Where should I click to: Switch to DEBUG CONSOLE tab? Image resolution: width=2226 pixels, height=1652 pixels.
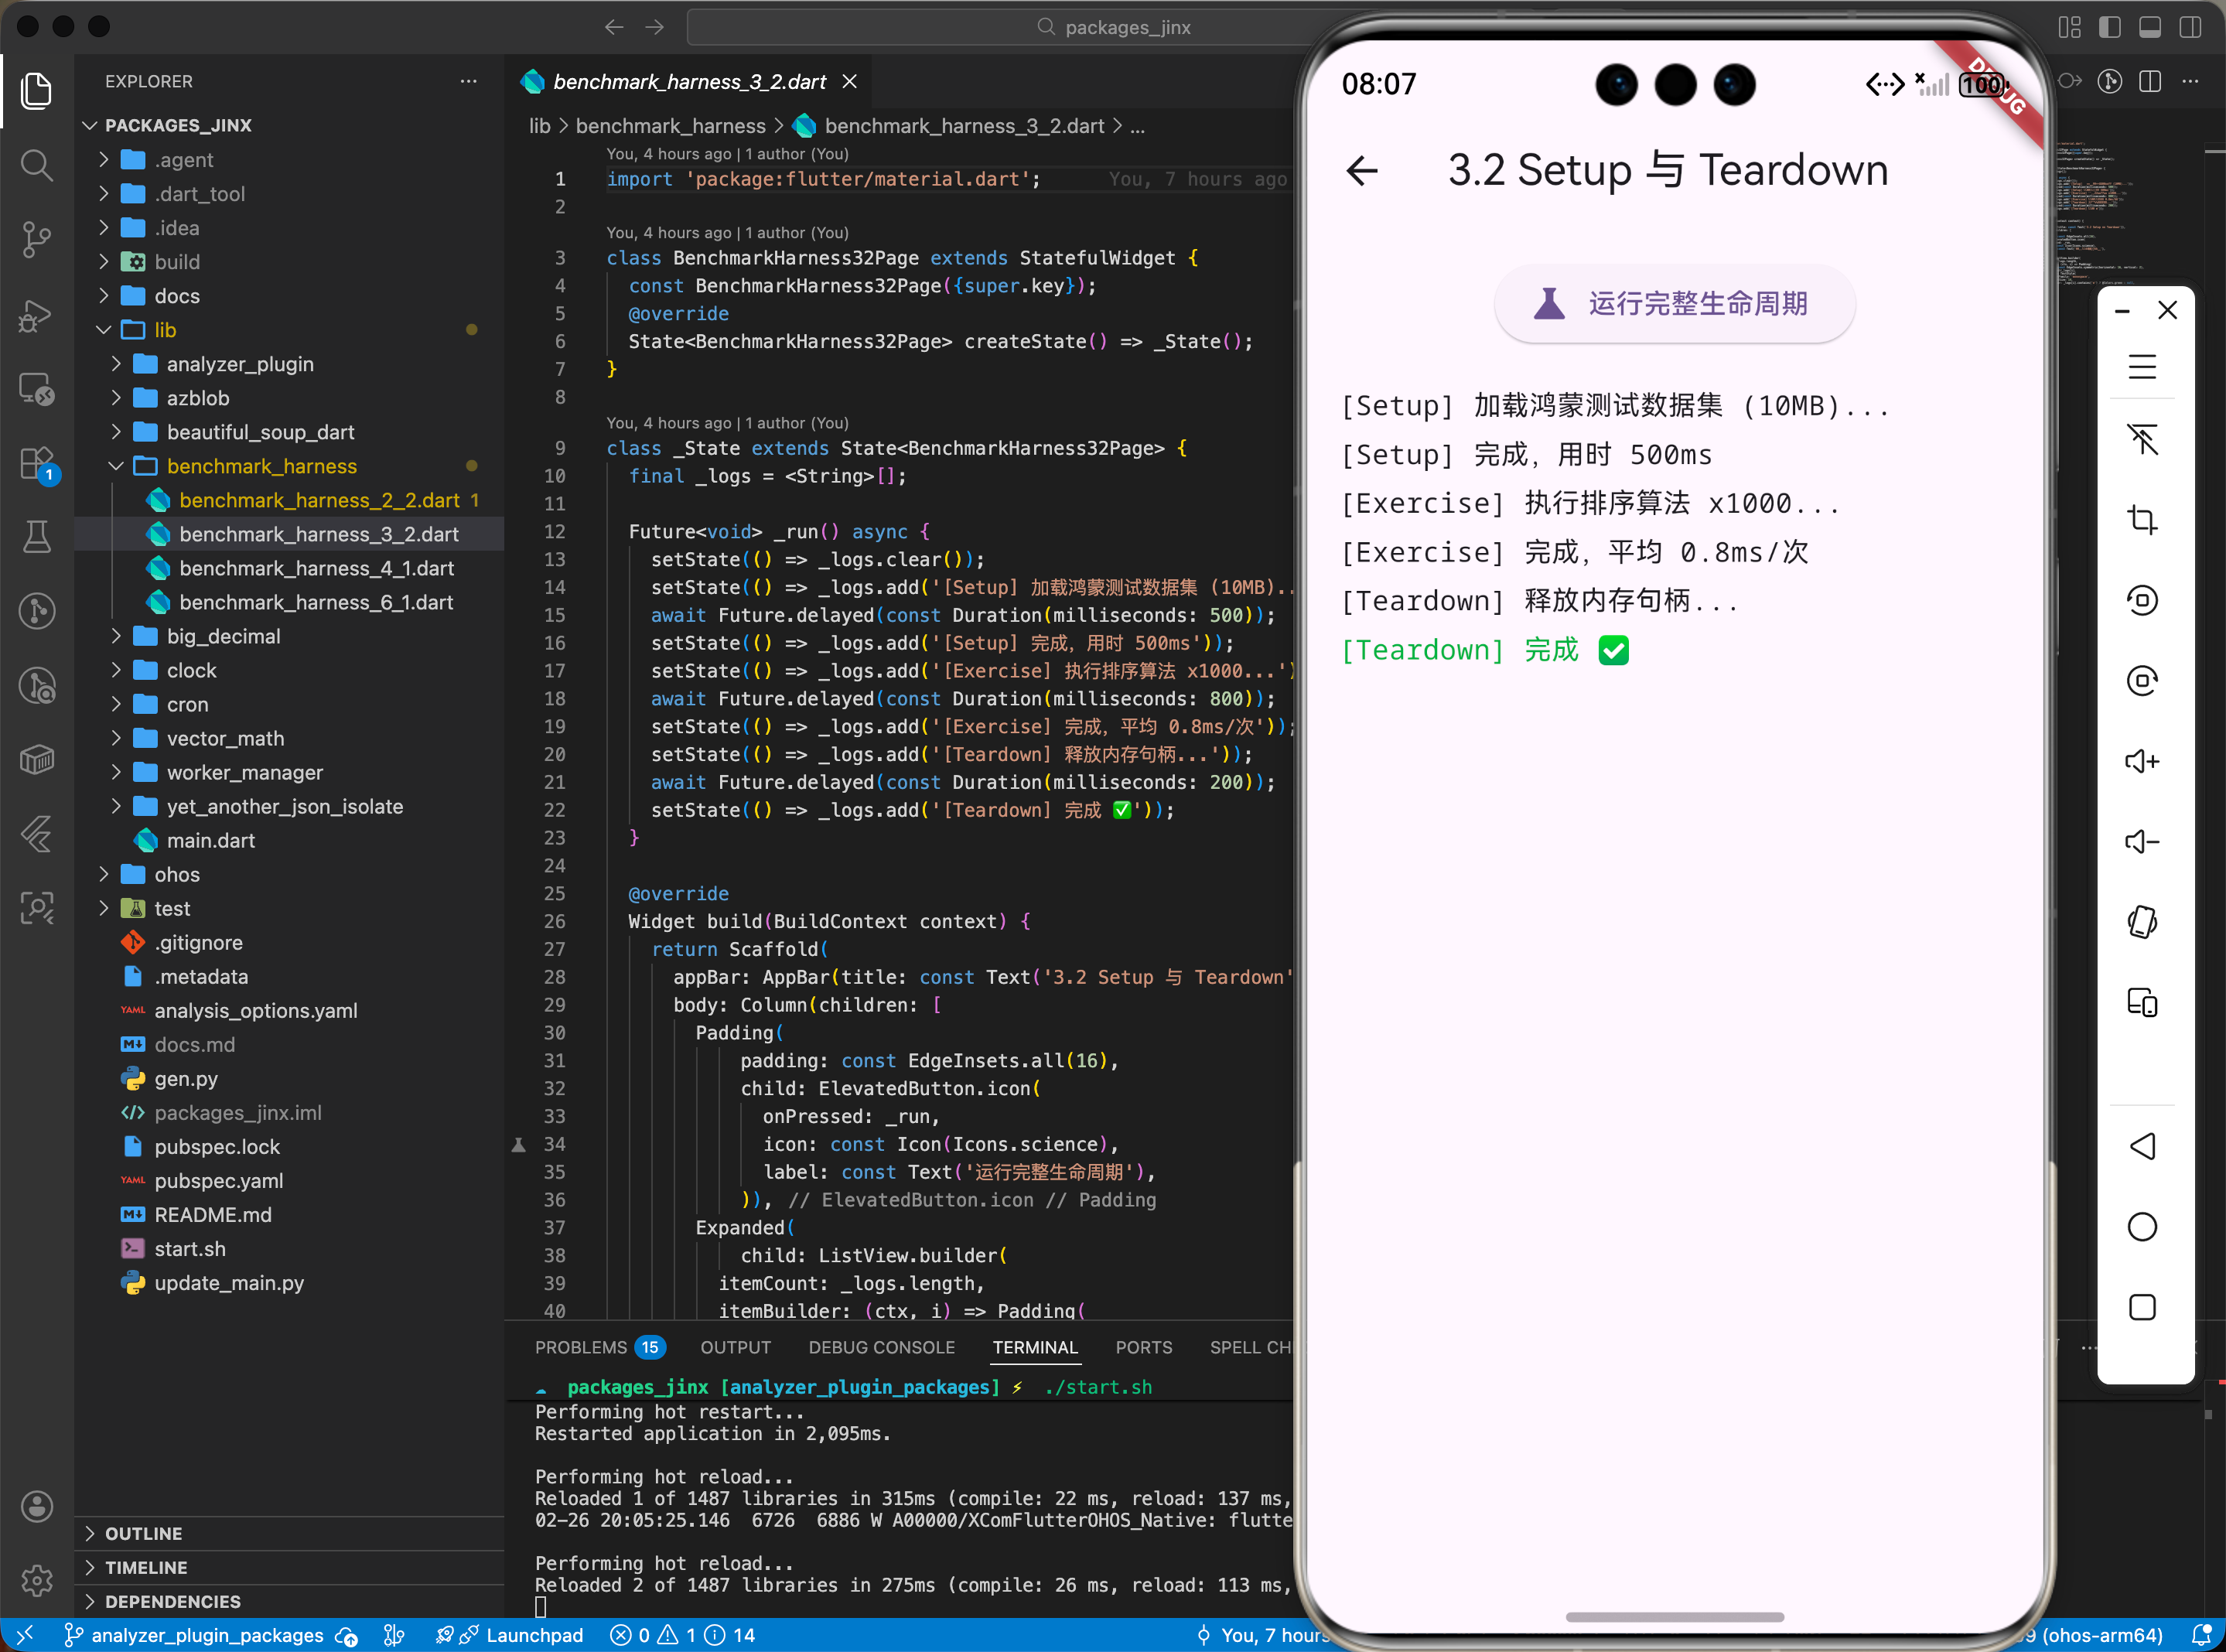click(x=881, y=1347)
